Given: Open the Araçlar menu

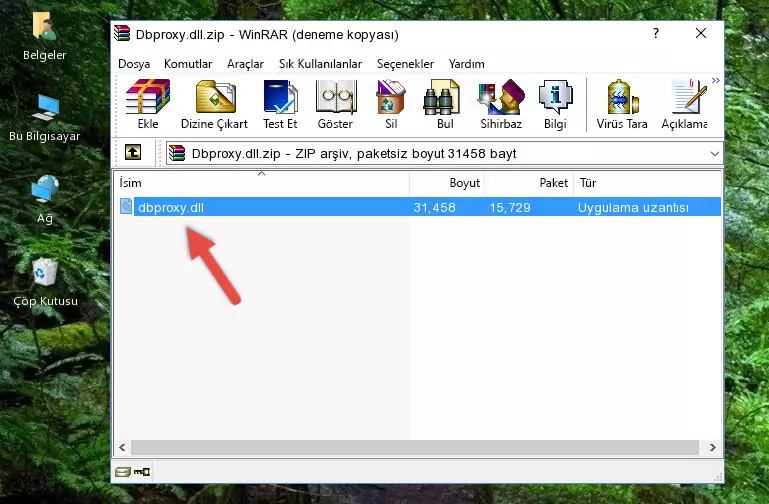Looking at the screenshot, I should (245, 64).
